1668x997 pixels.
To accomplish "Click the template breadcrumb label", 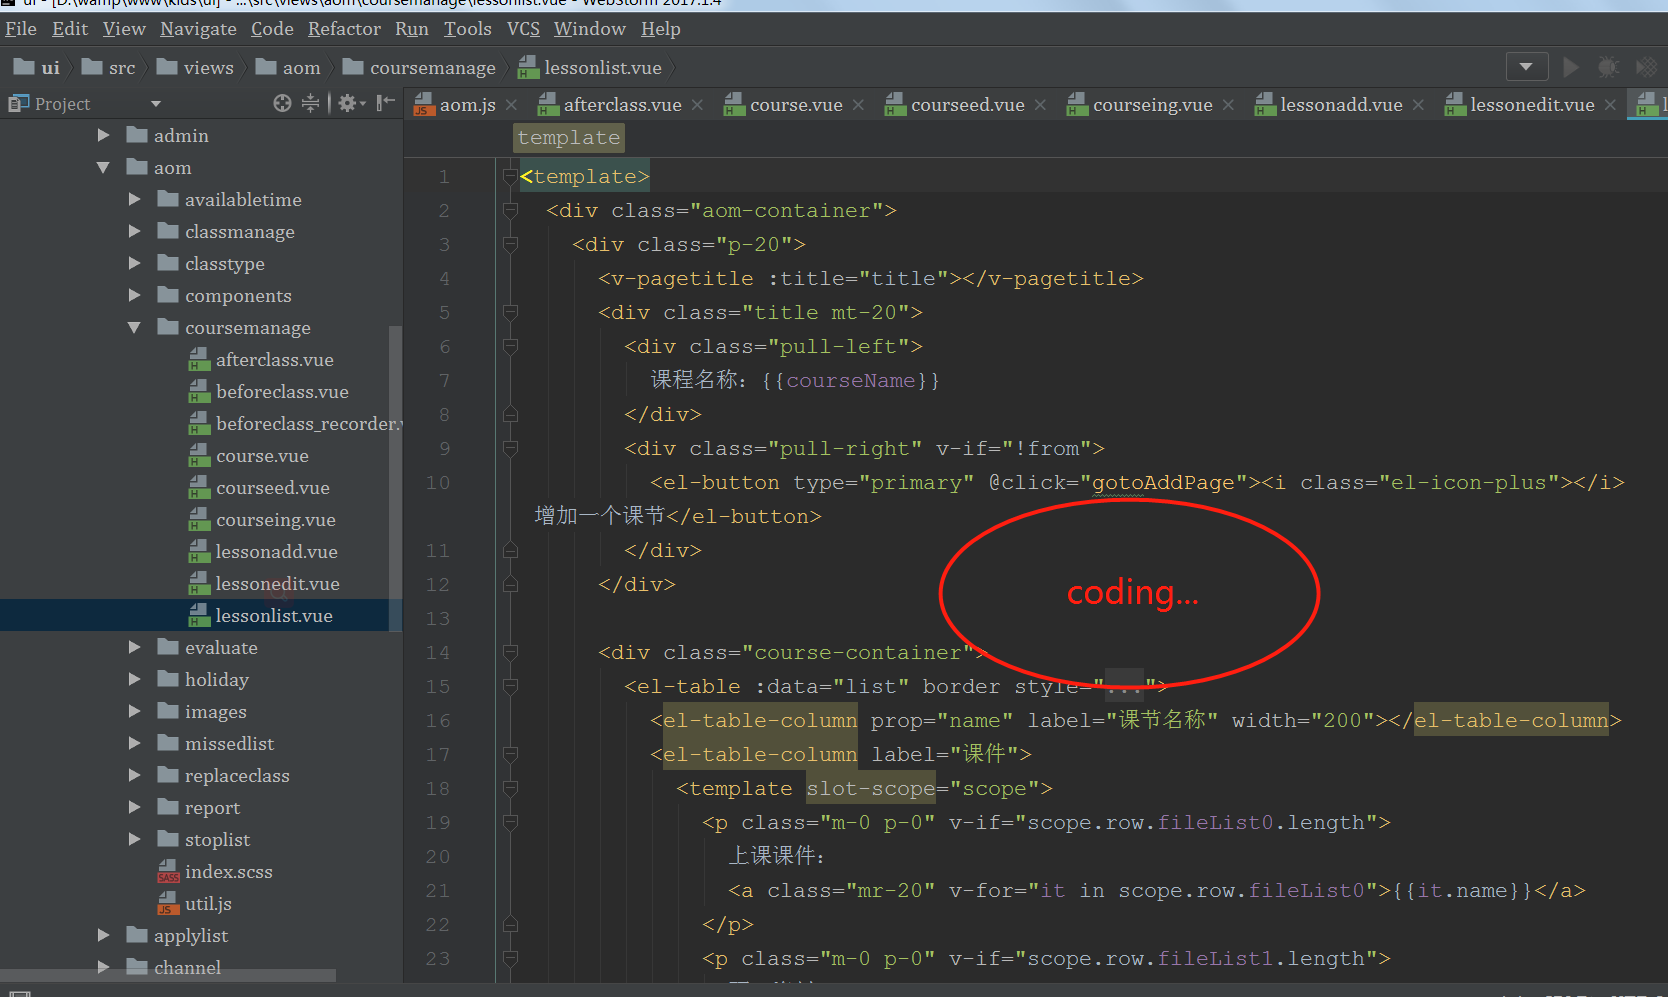I will [x=568, y=138].
